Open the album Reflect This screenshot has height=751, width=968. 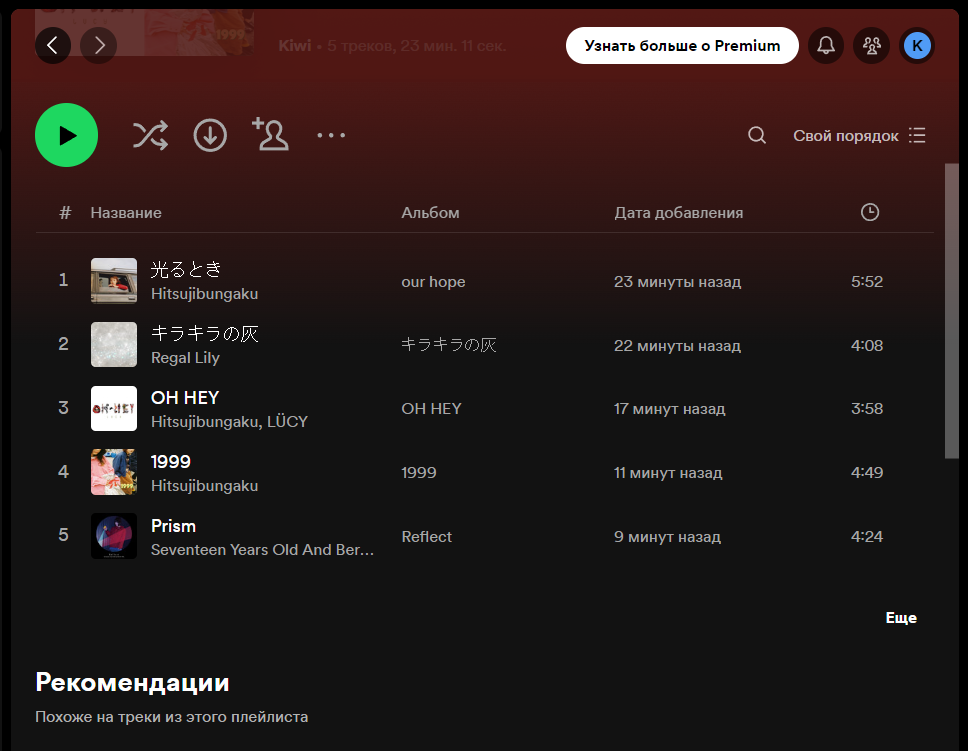pos(427,537)
